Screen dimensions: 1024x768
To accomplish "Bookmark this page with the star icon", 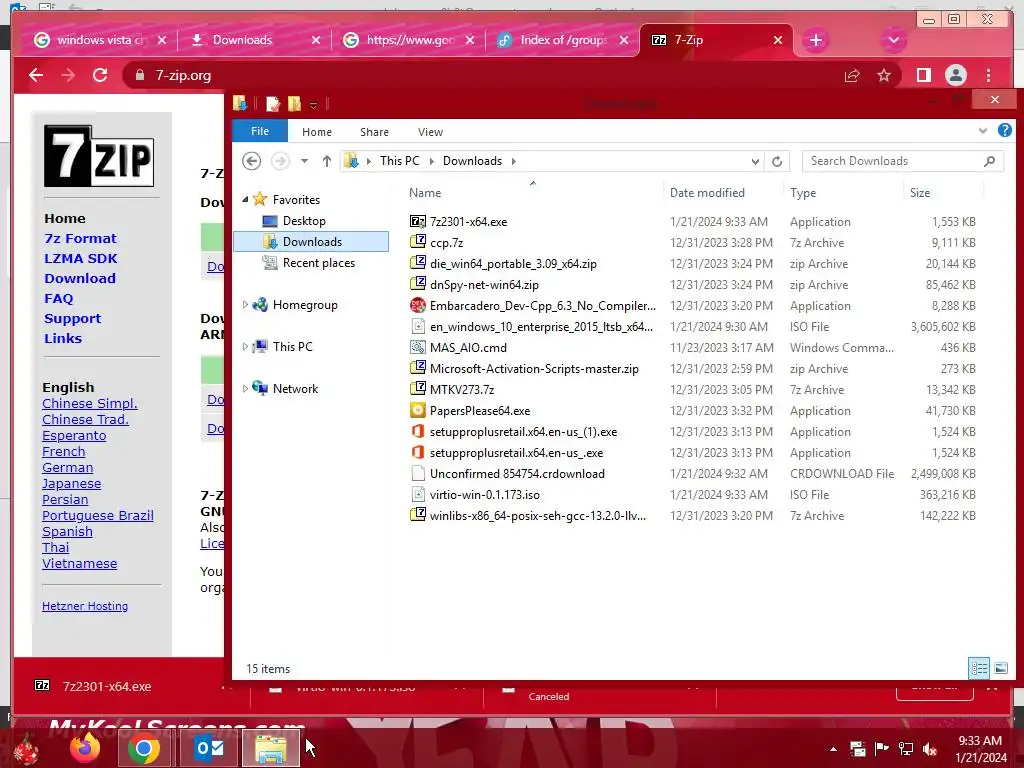I will (x=884, y=76).
